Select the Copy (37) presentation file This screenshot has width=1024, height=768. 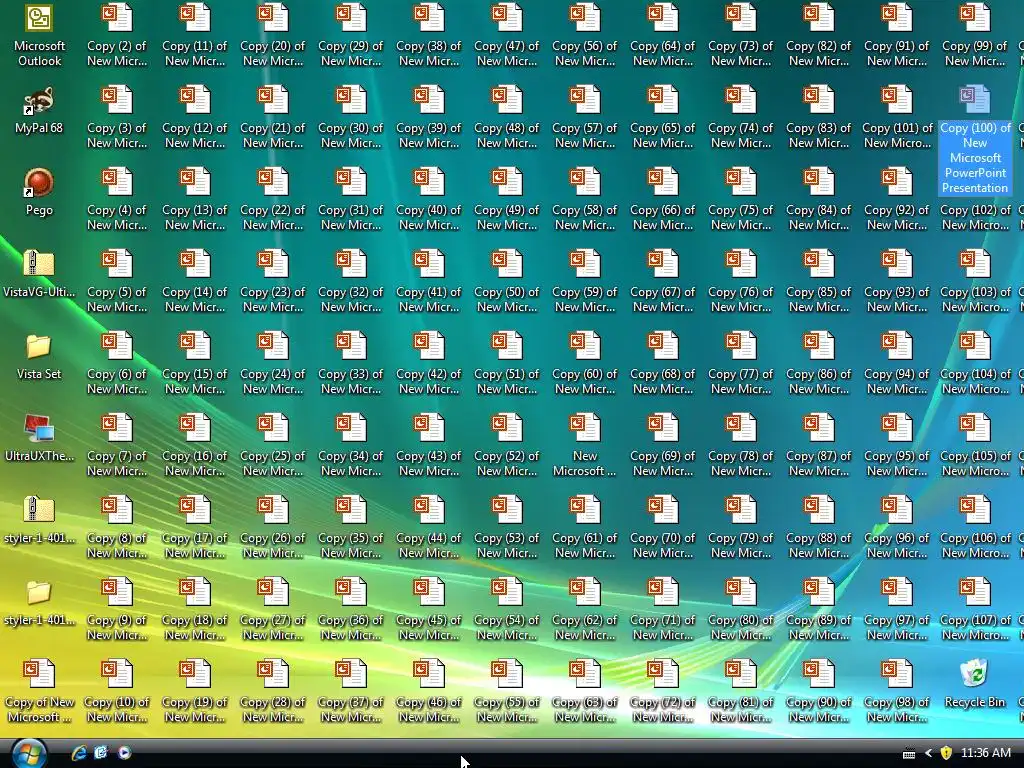tap(351, 692)
